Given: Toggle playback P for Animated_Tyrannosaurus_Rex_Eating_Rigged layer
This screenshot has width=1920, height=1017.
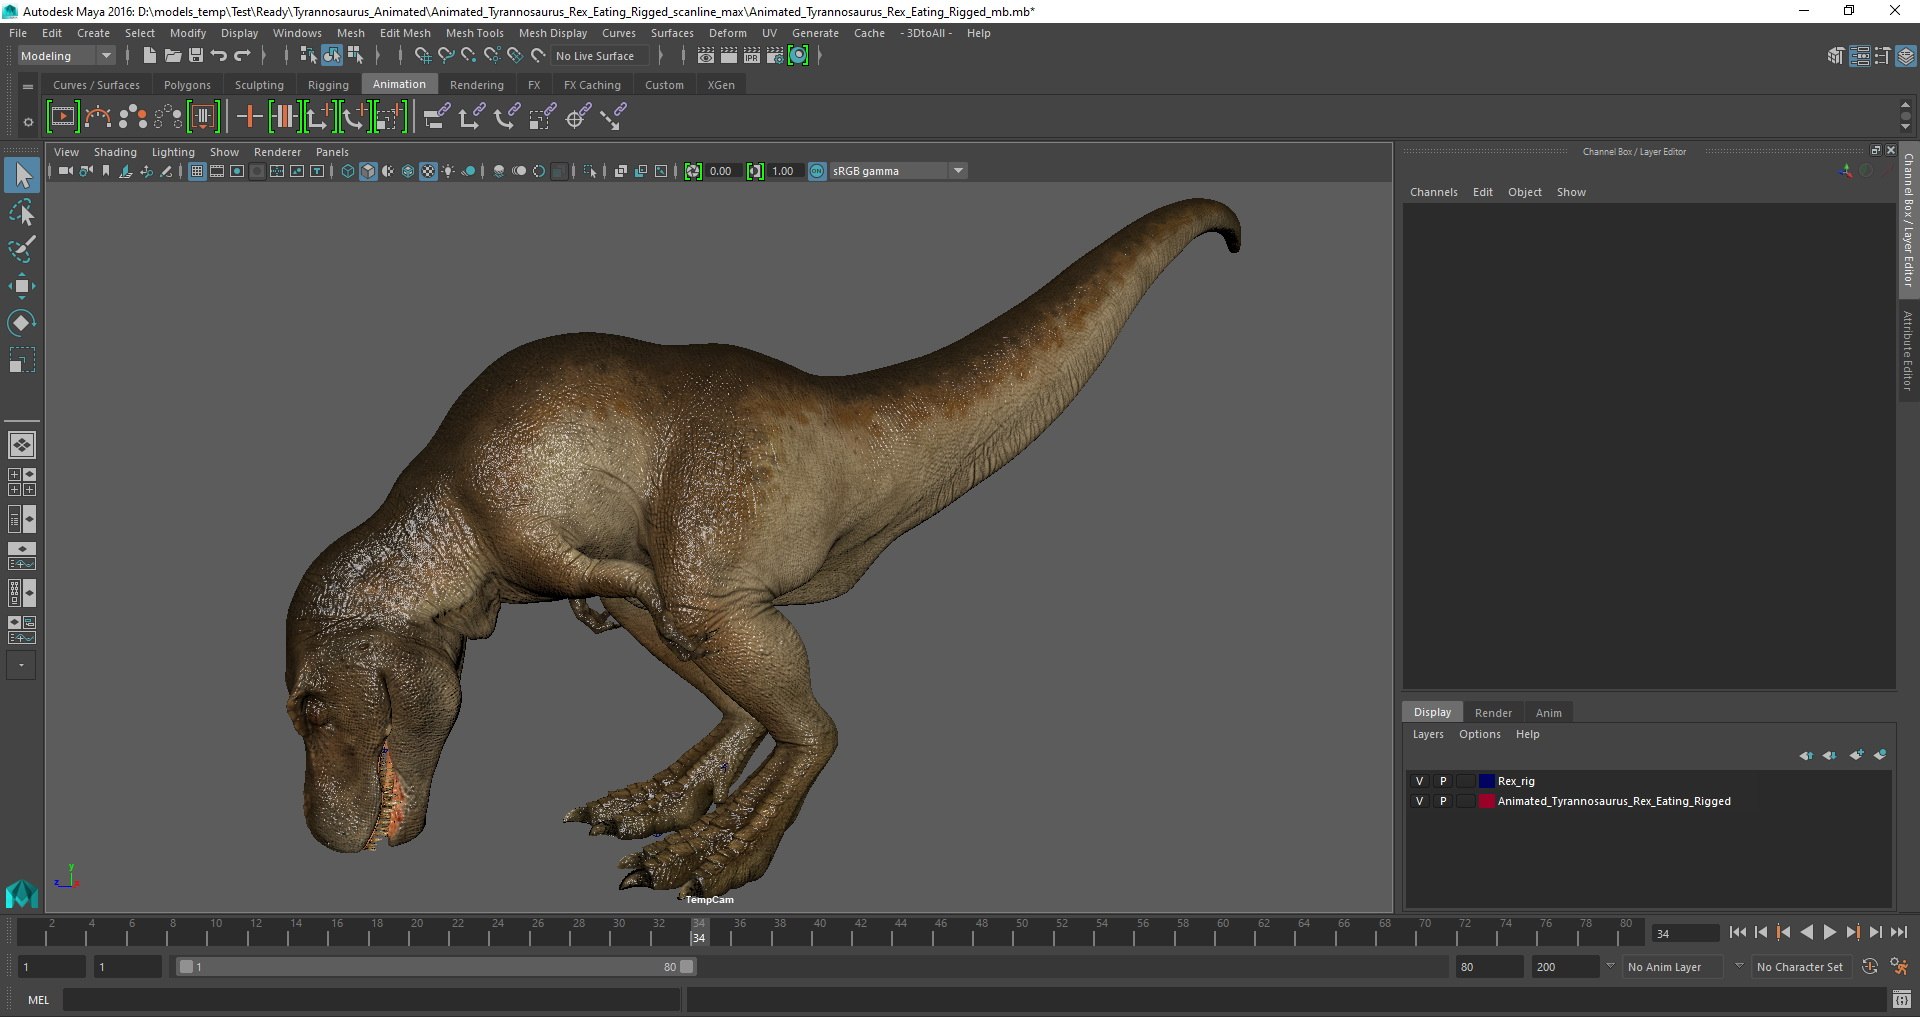Looking at the screenshot, I should (1442, 801).
